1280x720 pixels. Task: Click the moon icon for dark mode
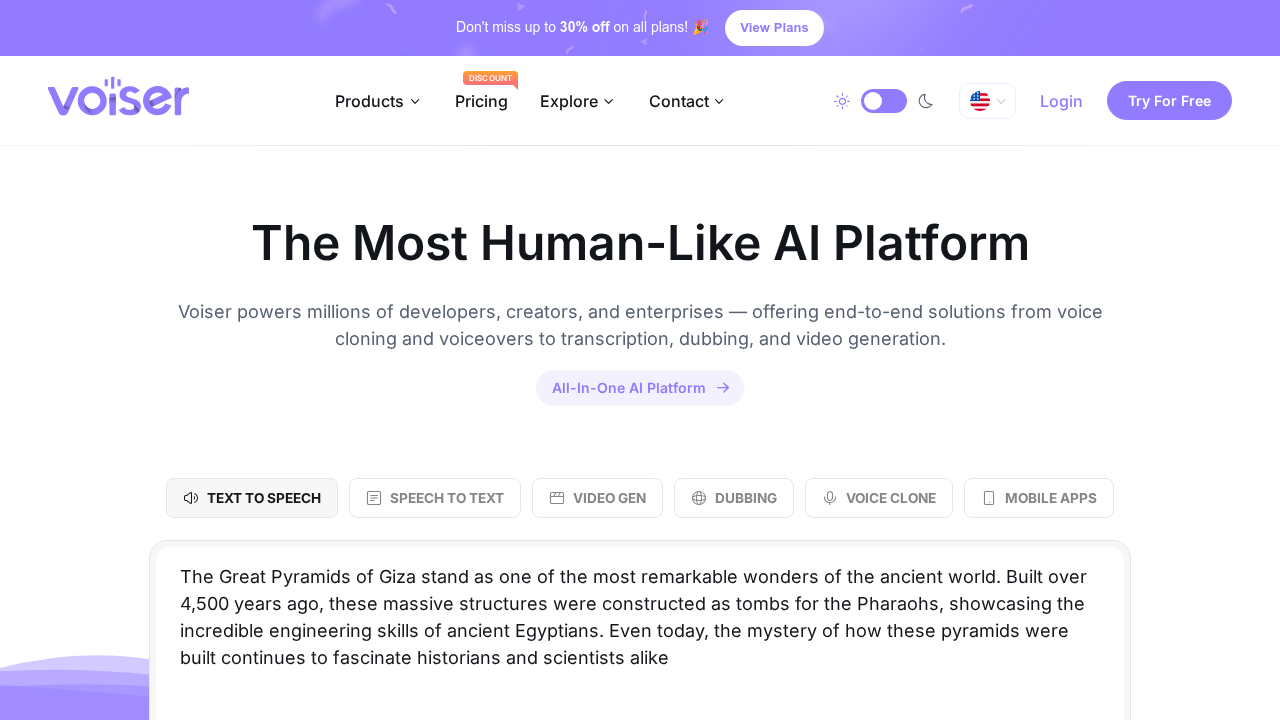click(x=925, y=100)
